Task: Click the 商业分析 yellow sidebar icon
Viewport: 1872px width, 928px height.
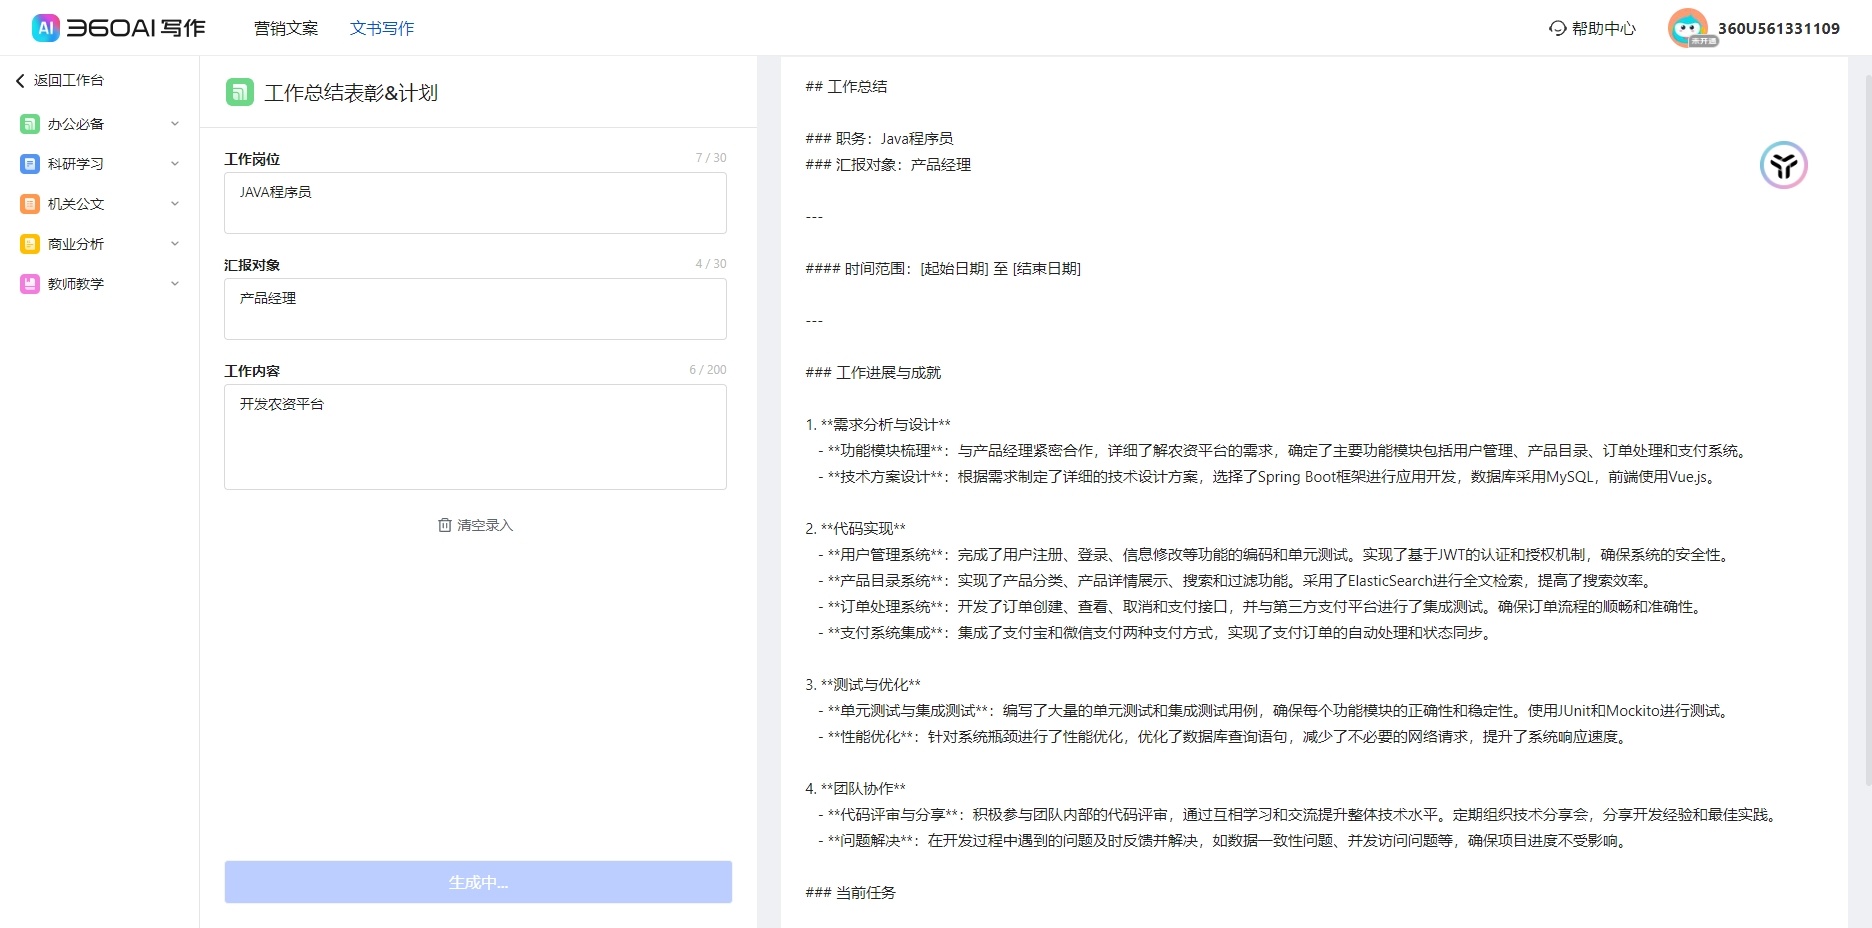Action: coord(30,244)
